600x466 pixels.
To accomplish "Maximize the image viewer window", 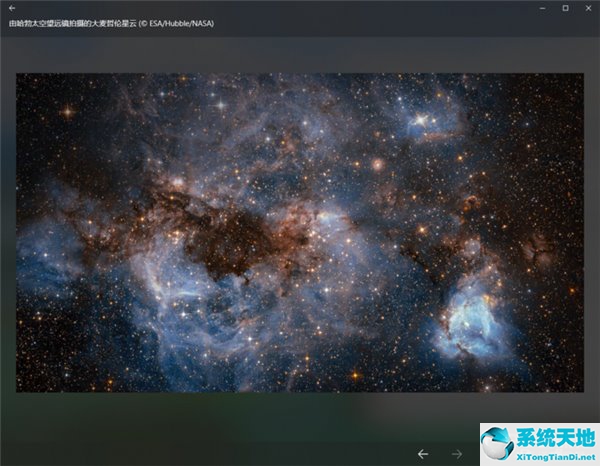I will [x=565, y=8].
